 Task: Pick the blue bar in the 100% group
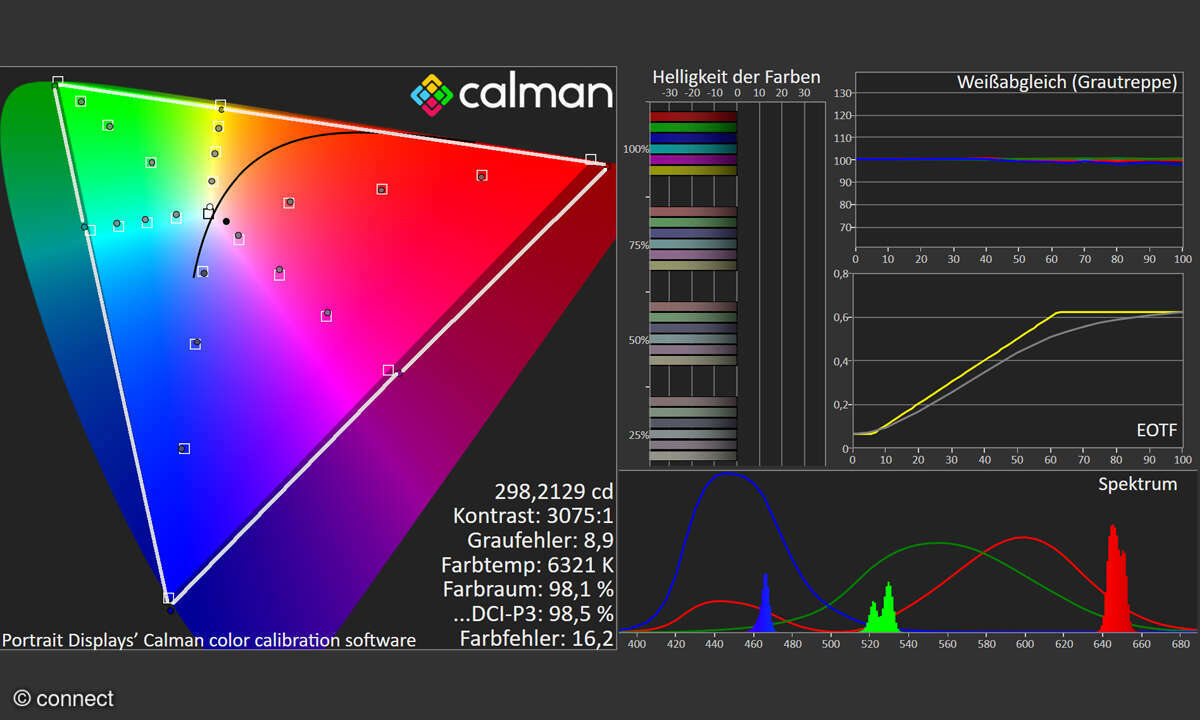[693, 138]
